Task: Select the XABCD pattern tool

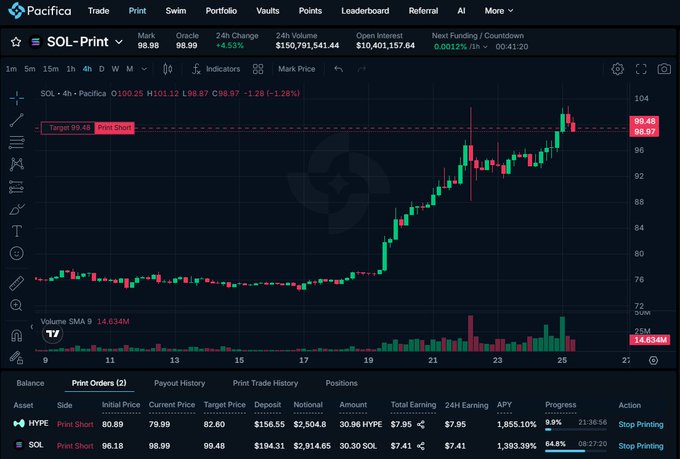Action: click(x=16, y=164)
